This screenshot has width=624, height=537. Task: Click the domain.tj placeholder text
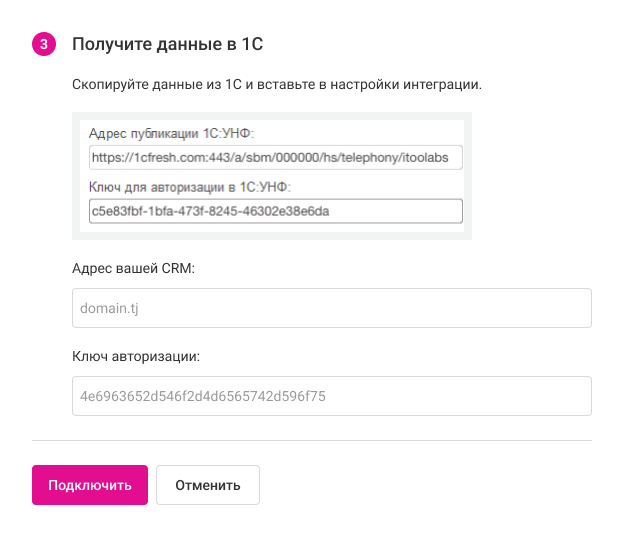(x=107, y=308)
